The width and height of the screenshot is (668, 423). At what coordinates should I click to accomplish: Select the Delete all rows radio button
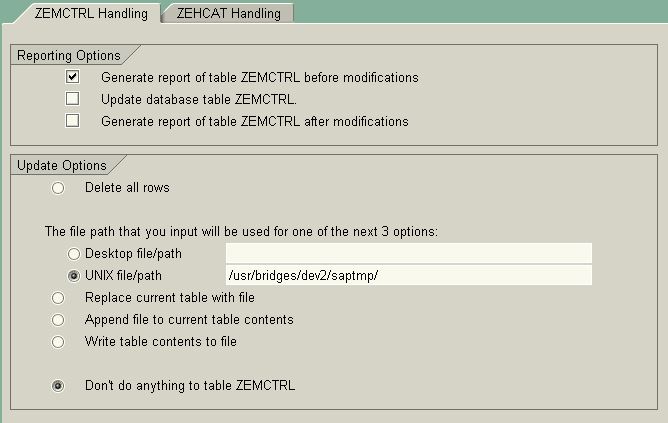(x=59, y=187)
